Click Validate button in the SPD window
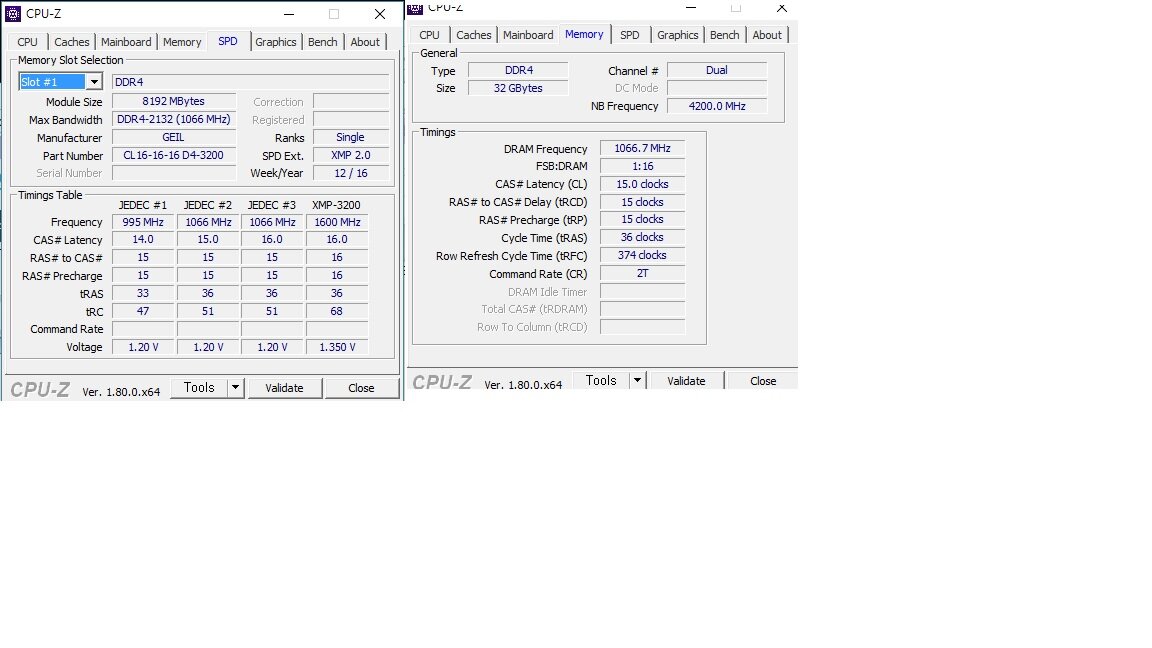This screenshot has width=1152, height=648. tap(284, 388)
